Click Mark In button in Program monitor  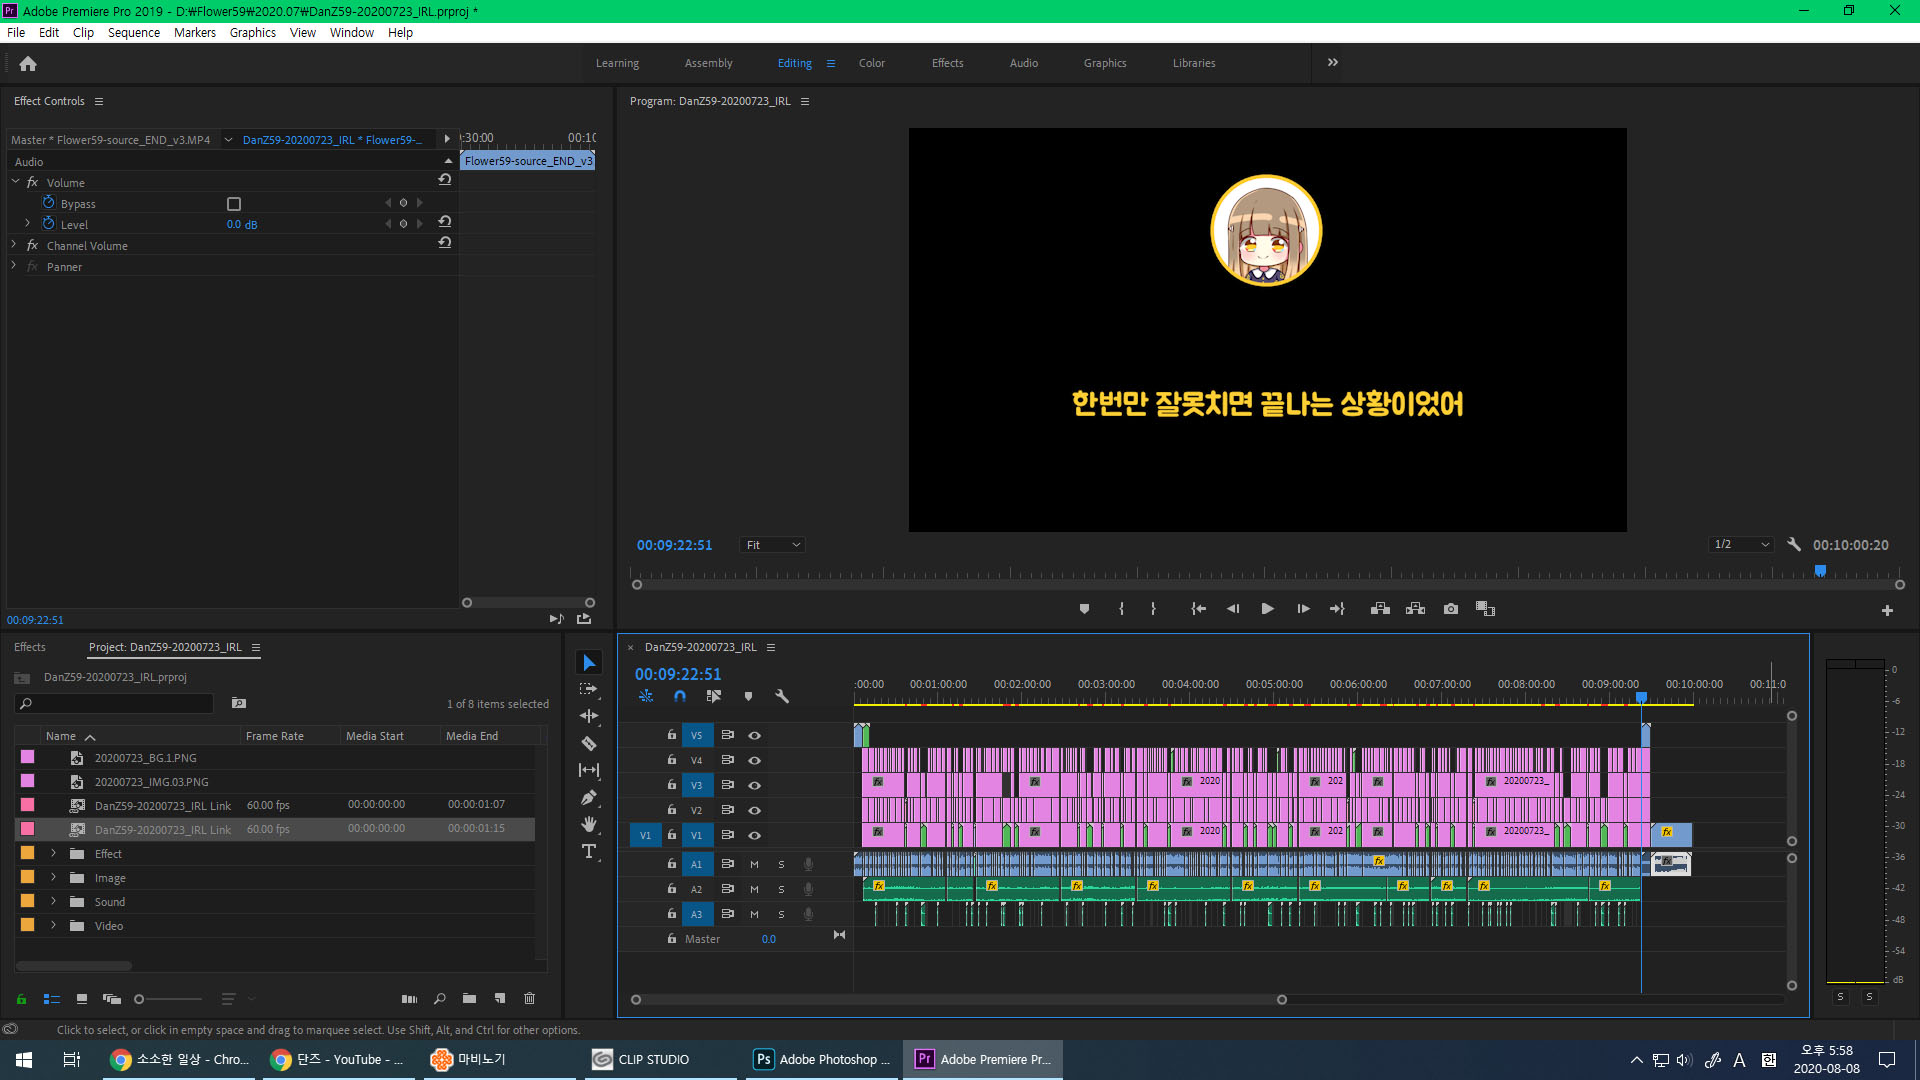pos(1121,609)
